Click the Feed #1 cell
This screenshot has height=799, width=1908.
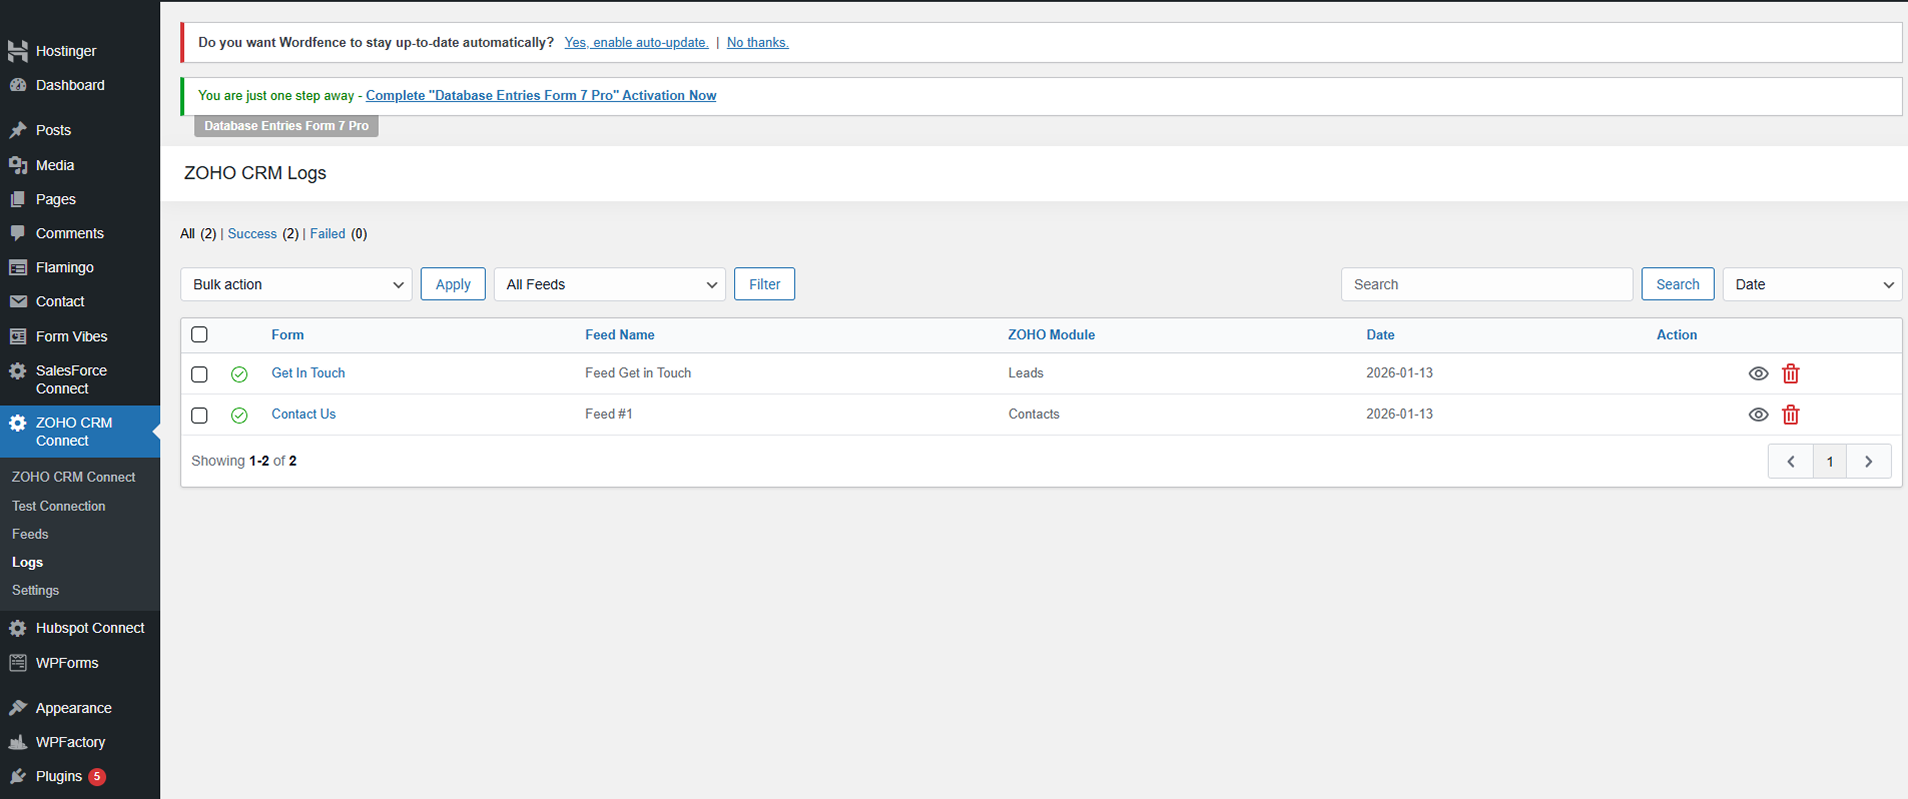point(609,414)
